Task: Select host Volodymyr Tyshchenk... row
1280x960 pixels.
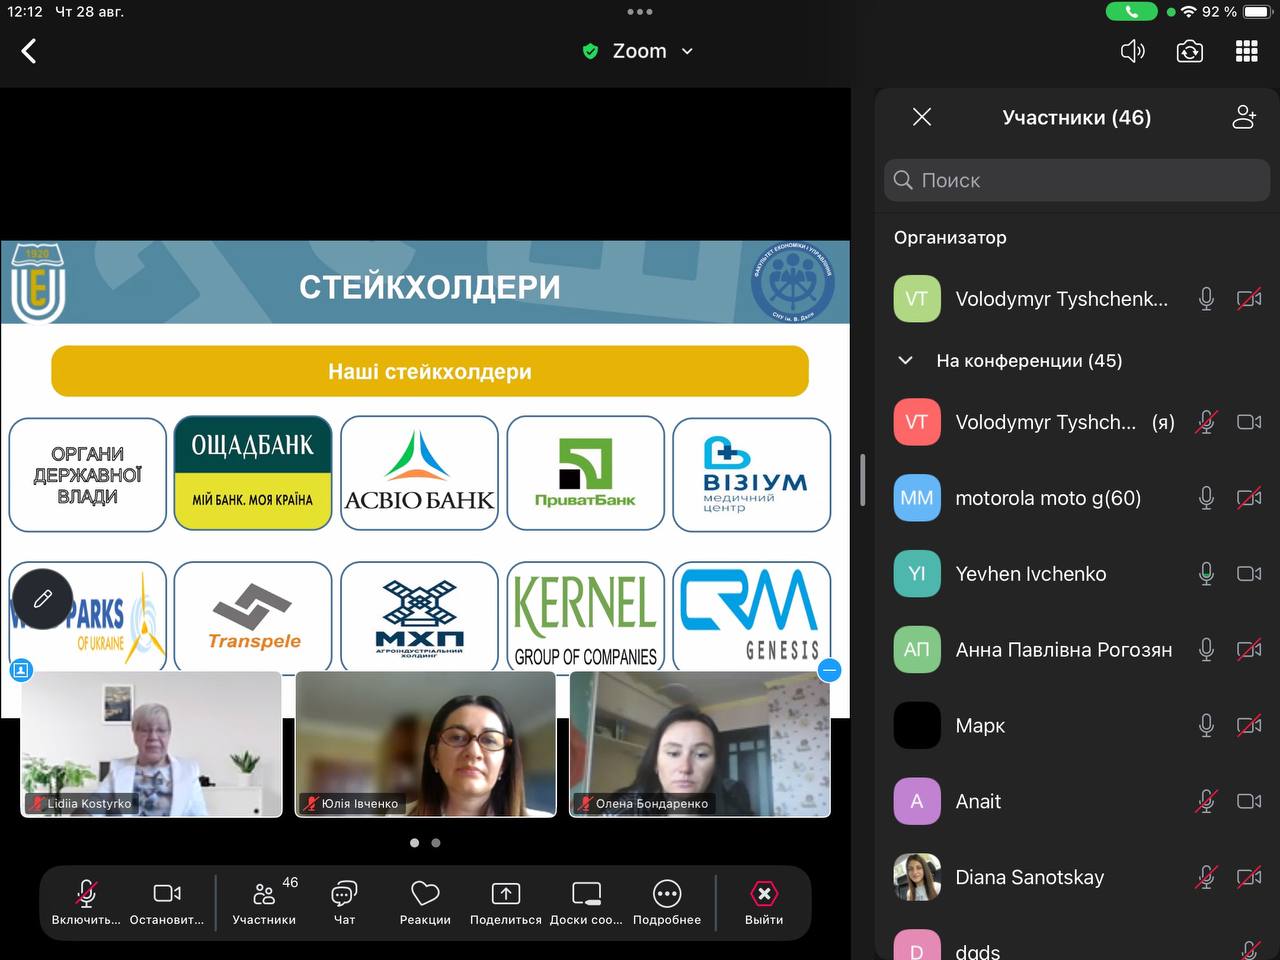Action: (1077, 298)
